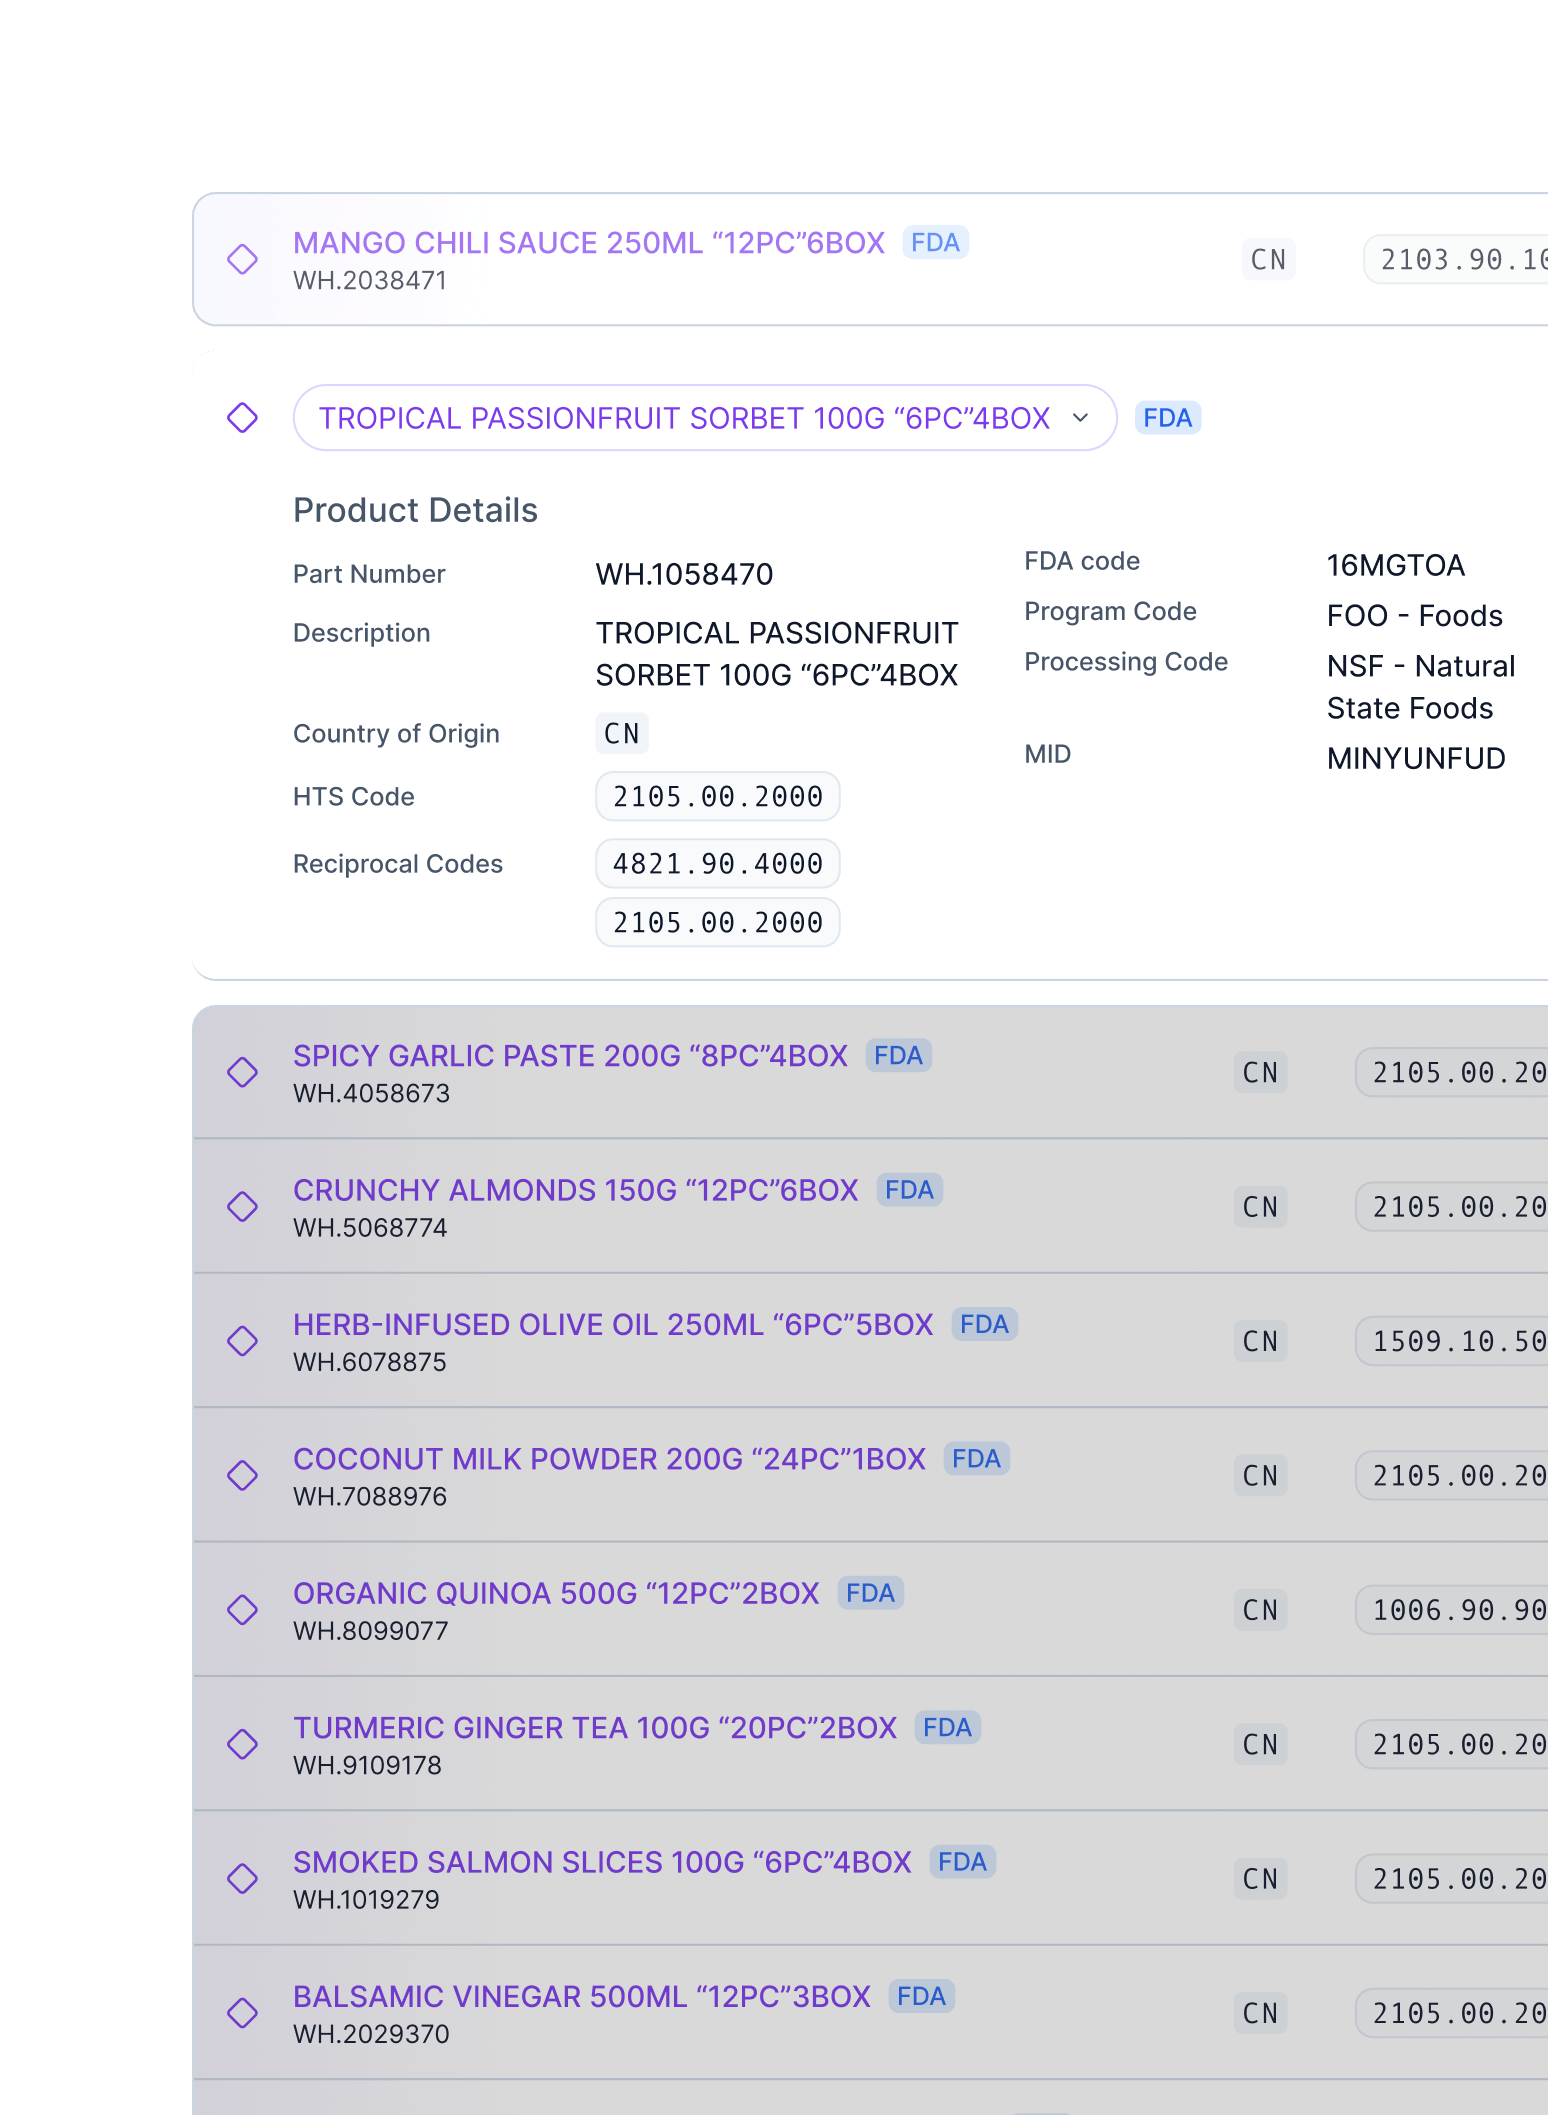Click the diamond icon beside Herb-Infused Olive Oil
Image resolution: width=1548 pixels, height=2115 pixels.
tap(242, 1341)
